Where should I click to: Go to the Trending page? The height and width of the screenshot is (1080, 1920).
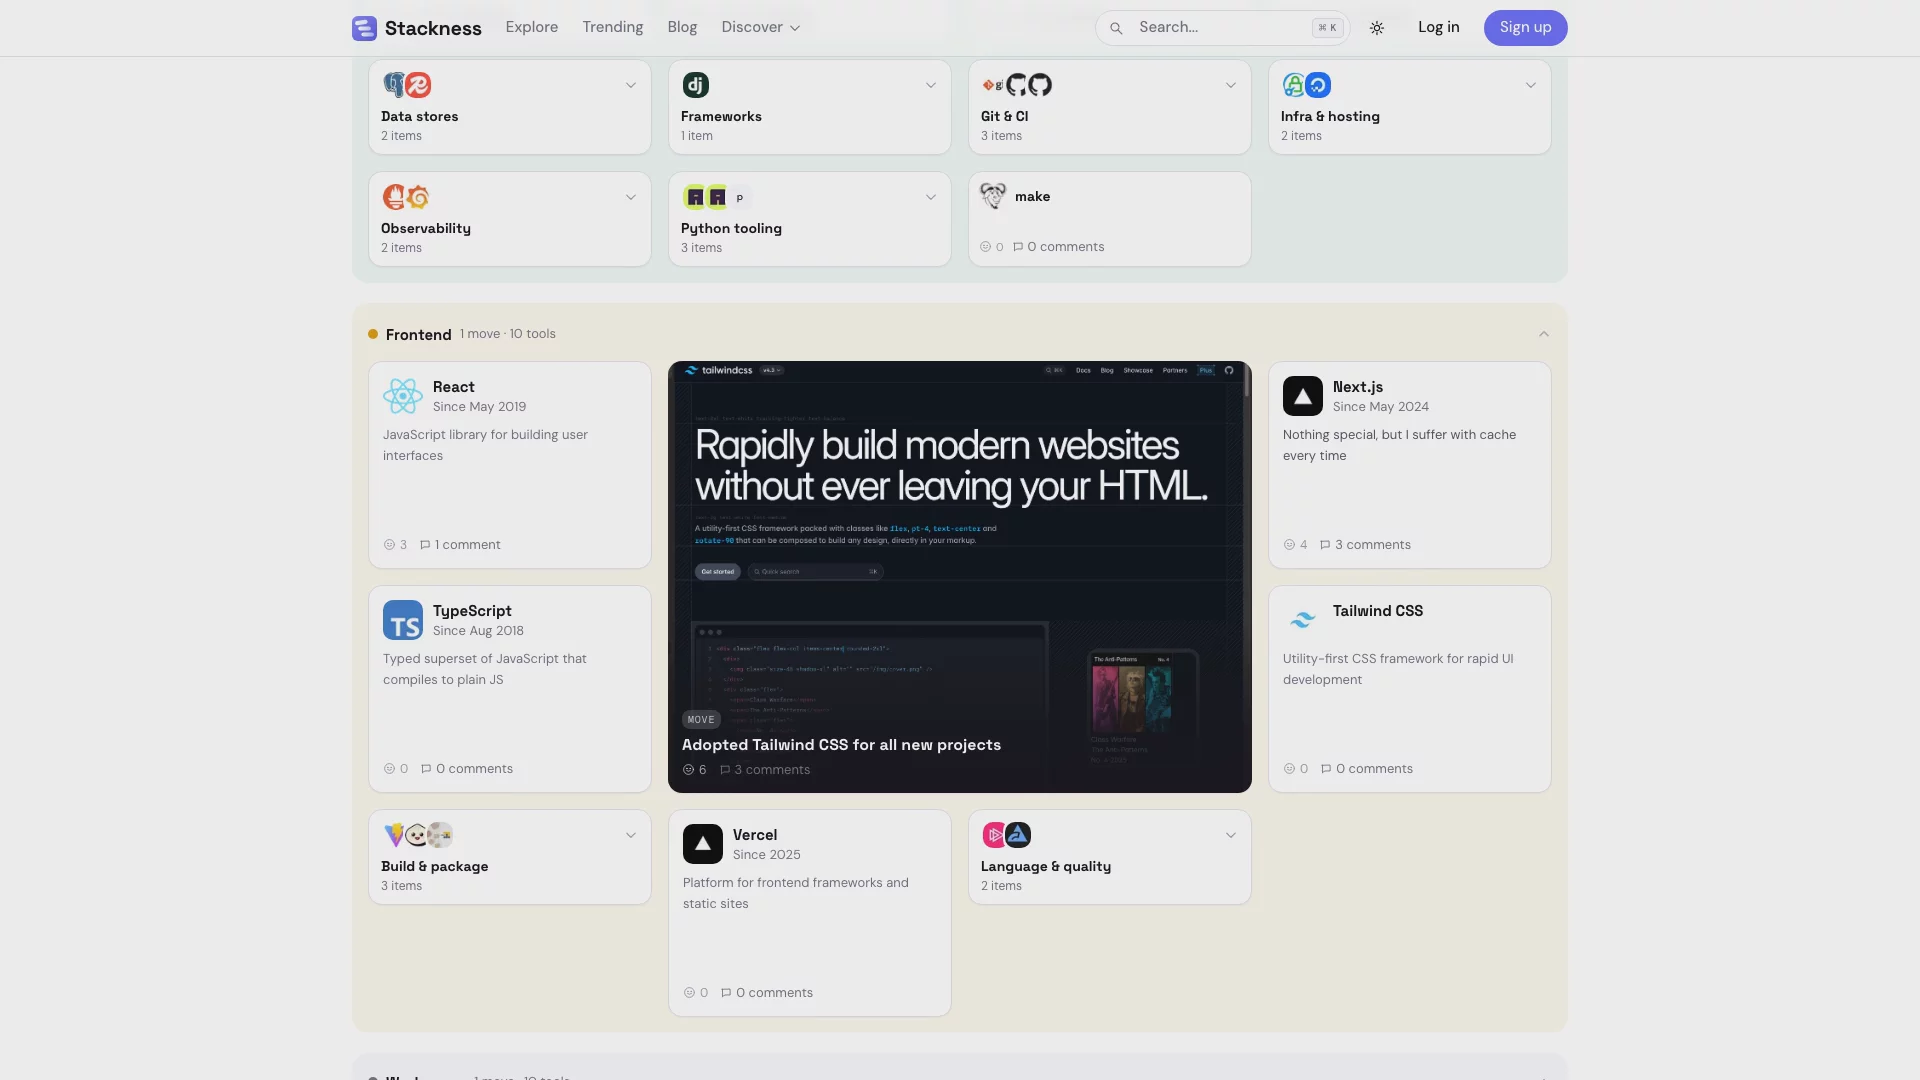[x=613, y=28]
